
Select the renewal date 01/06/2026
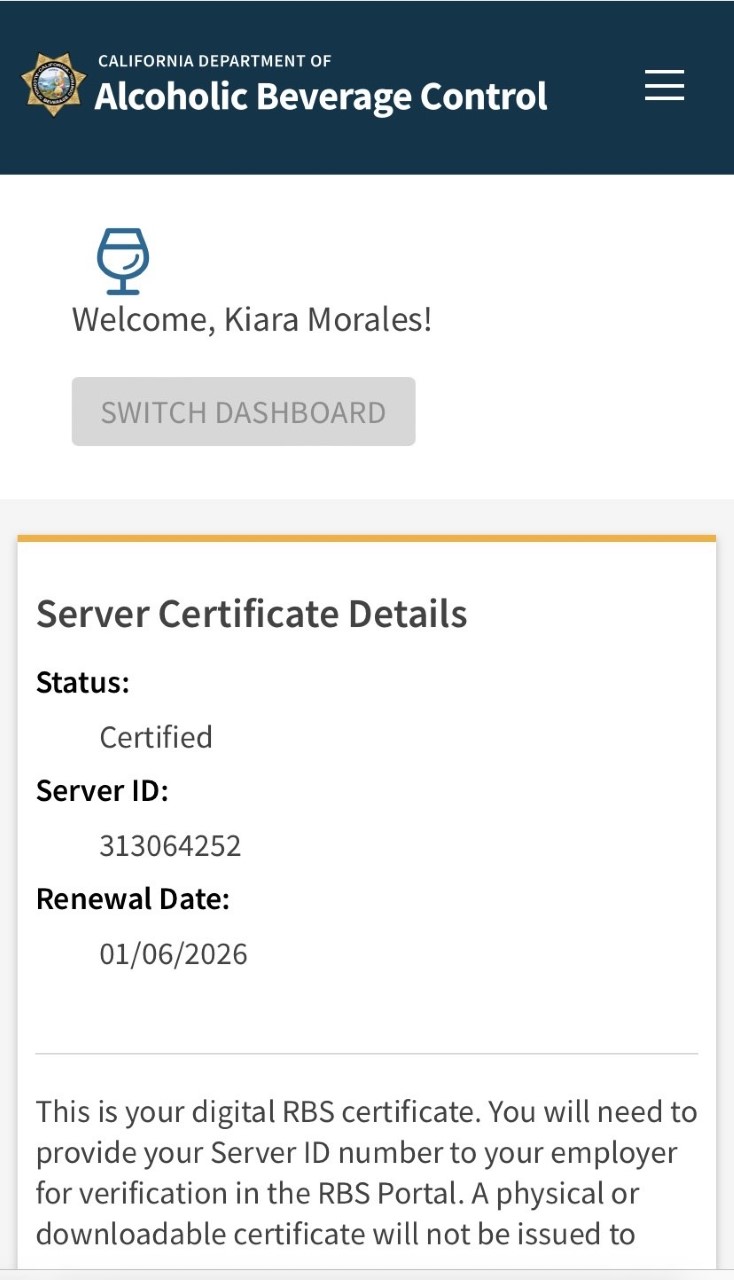click(x=173, y=954)
